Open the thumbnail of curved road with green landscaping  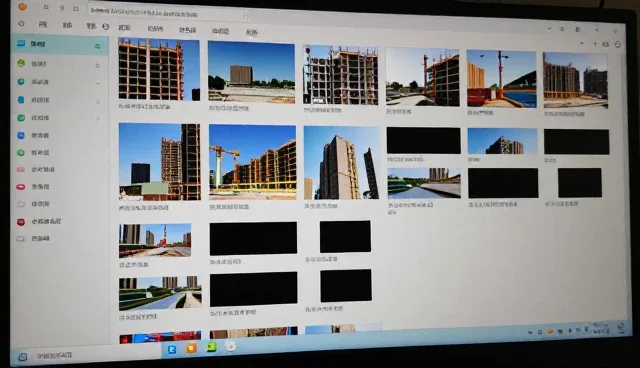(x=160, y=293)
